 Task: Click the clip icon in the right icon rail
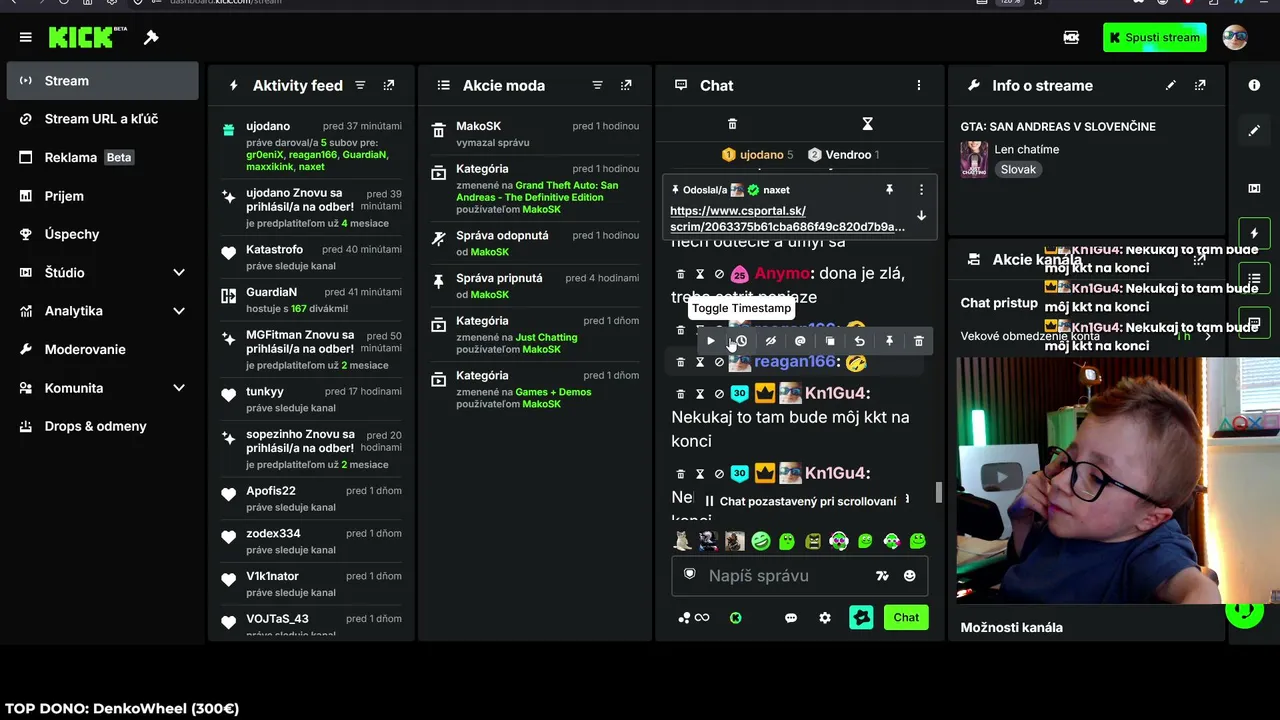tap(1254, 188)
